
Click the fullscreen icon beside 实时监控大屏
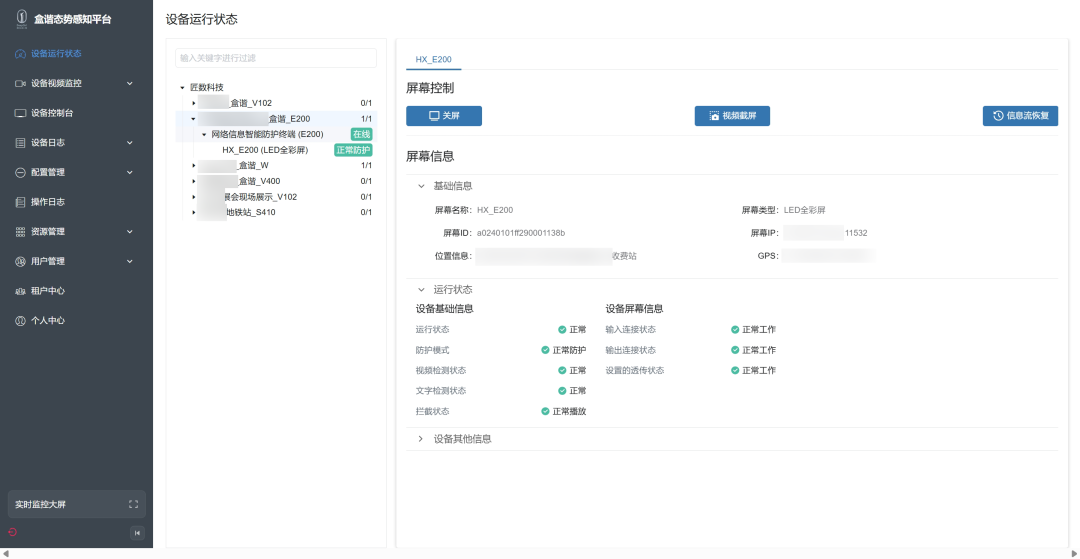click(x=134, y=504)
